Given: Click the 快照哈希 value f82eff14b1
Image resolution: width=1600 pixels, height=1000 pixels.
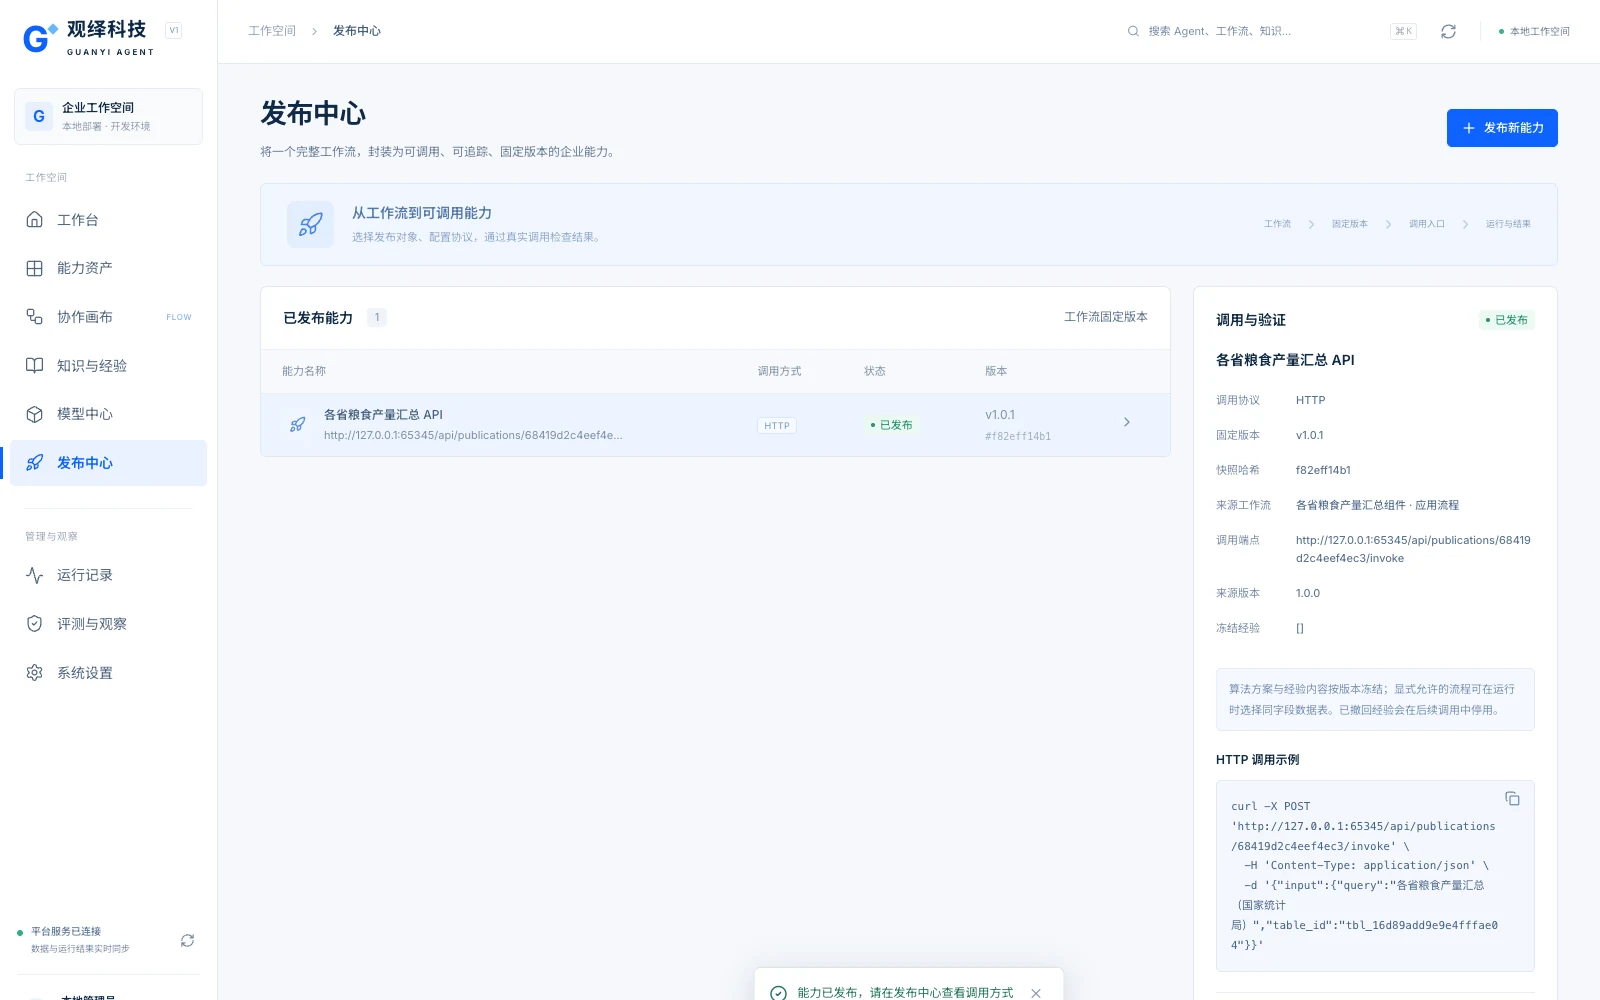Looking at the screenshot, I should click(1323, 470).
